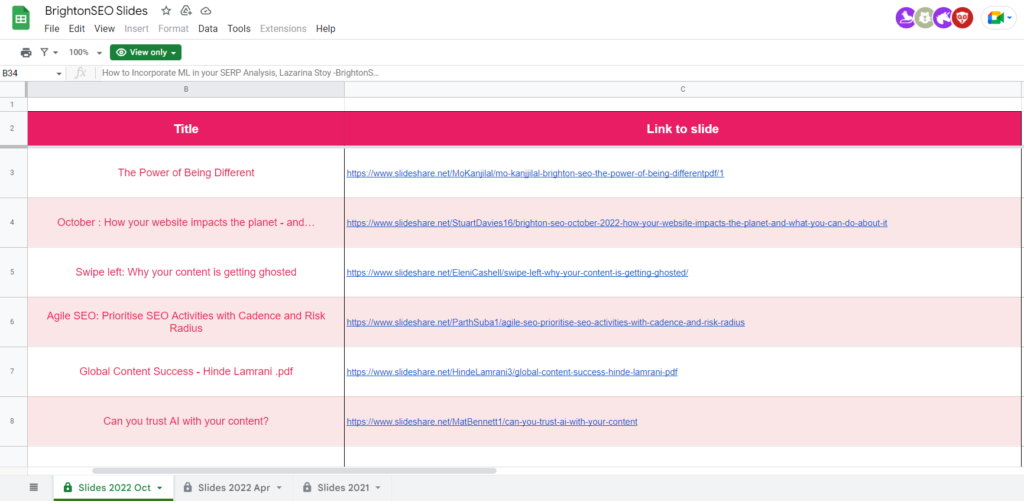Open the Data menu
The image size is (1024, 501).
(x=208, y=29)
